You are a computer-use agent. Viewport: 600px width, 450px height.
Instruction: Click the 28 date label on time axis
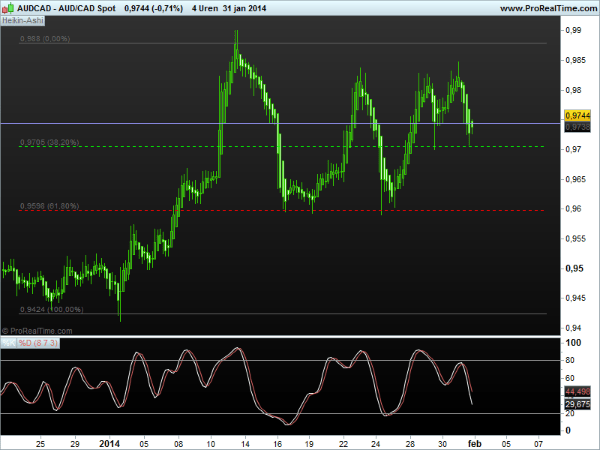410,444
